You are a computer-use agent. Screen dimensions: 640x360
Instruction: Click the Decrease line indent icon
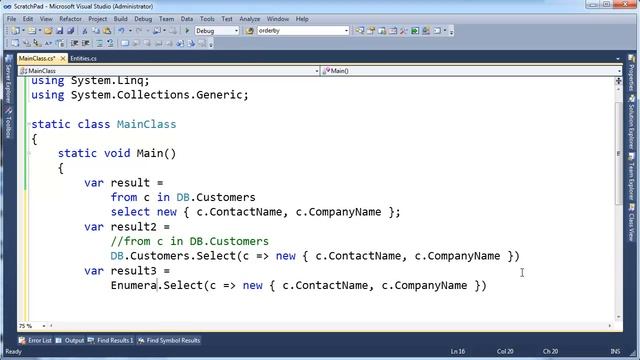click(74, 43)
